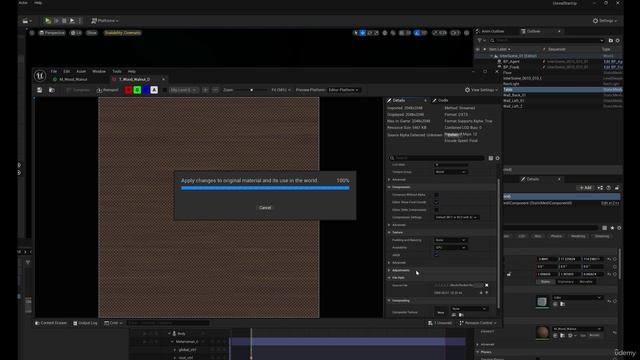Click Outliner add folder icon

point(611,40)
